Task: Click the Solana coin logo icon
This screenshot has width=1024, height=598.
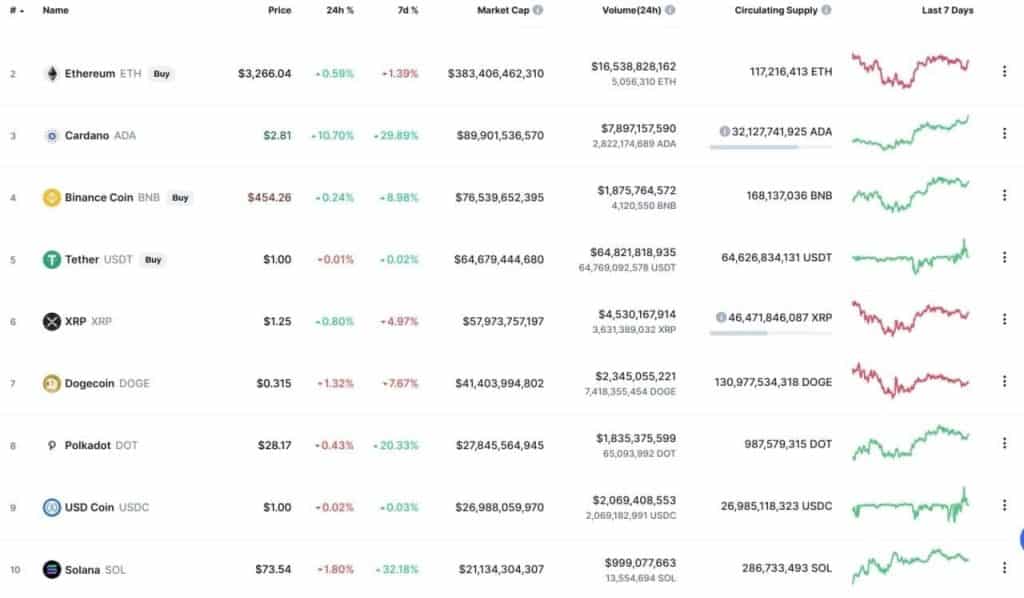Action: tap(52, 569)
